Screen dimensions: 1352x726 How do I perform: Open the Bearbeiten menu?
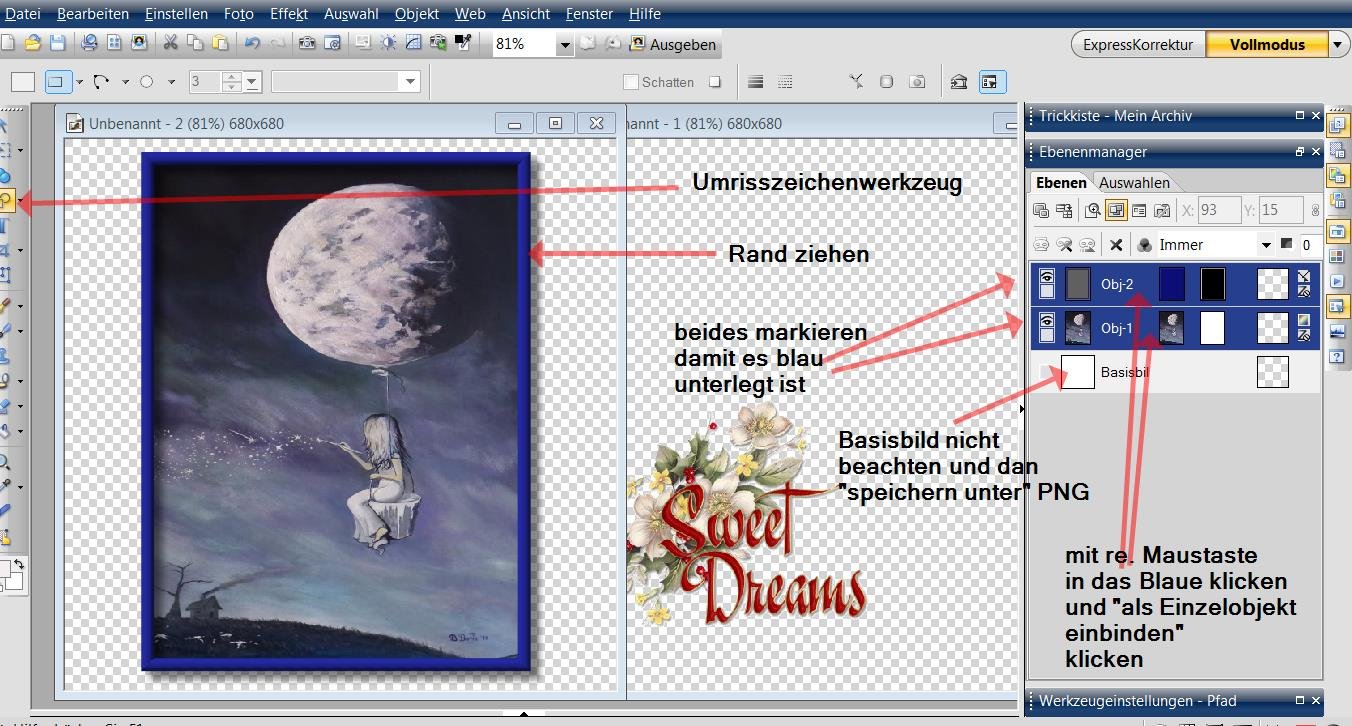(92, 14)
